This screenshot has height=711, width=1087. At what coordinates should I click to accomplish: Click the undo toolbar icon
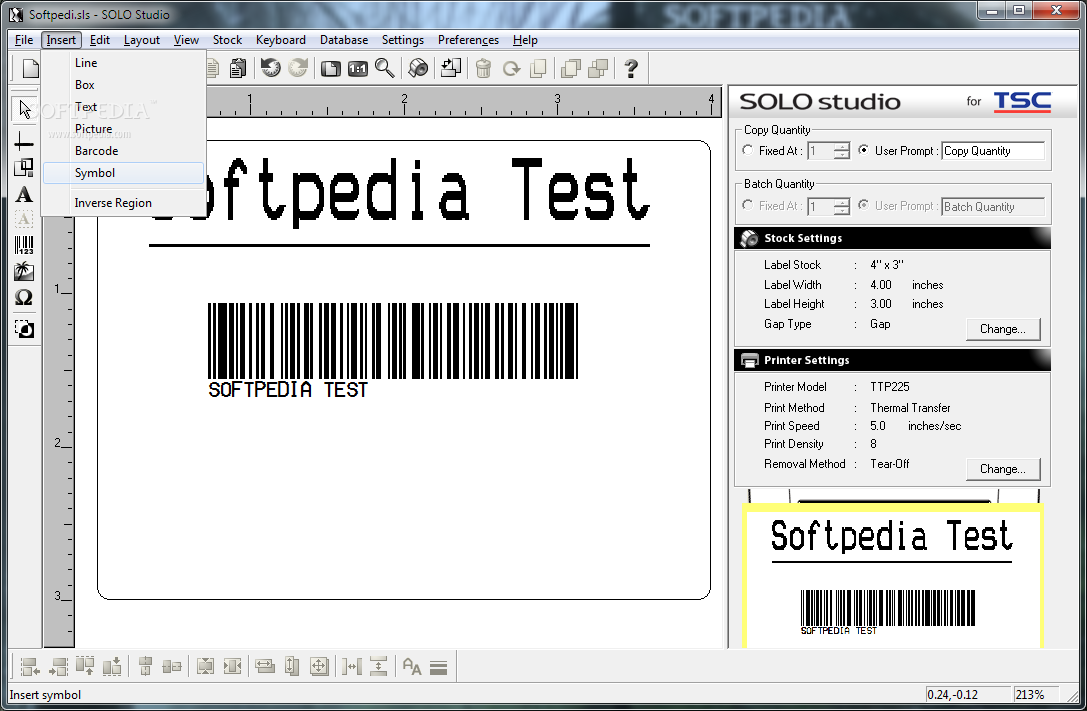click(x=270, y=68)
